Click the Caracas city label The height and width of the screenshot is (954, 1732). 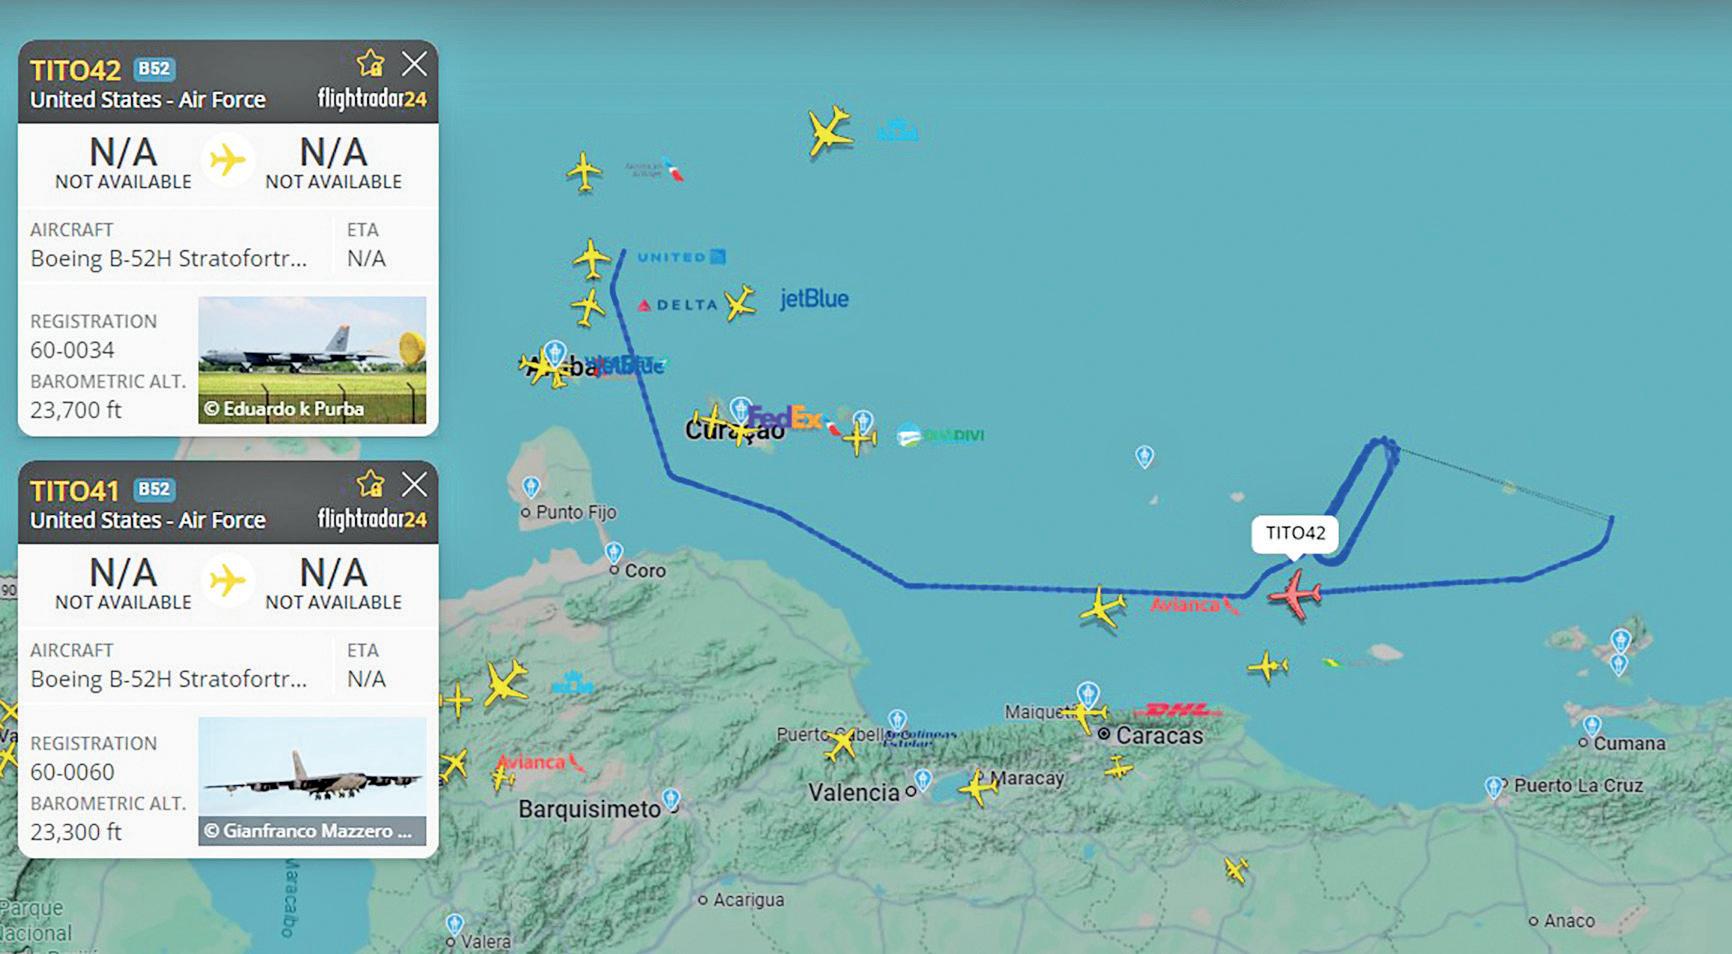click(x=1160, y=736)
